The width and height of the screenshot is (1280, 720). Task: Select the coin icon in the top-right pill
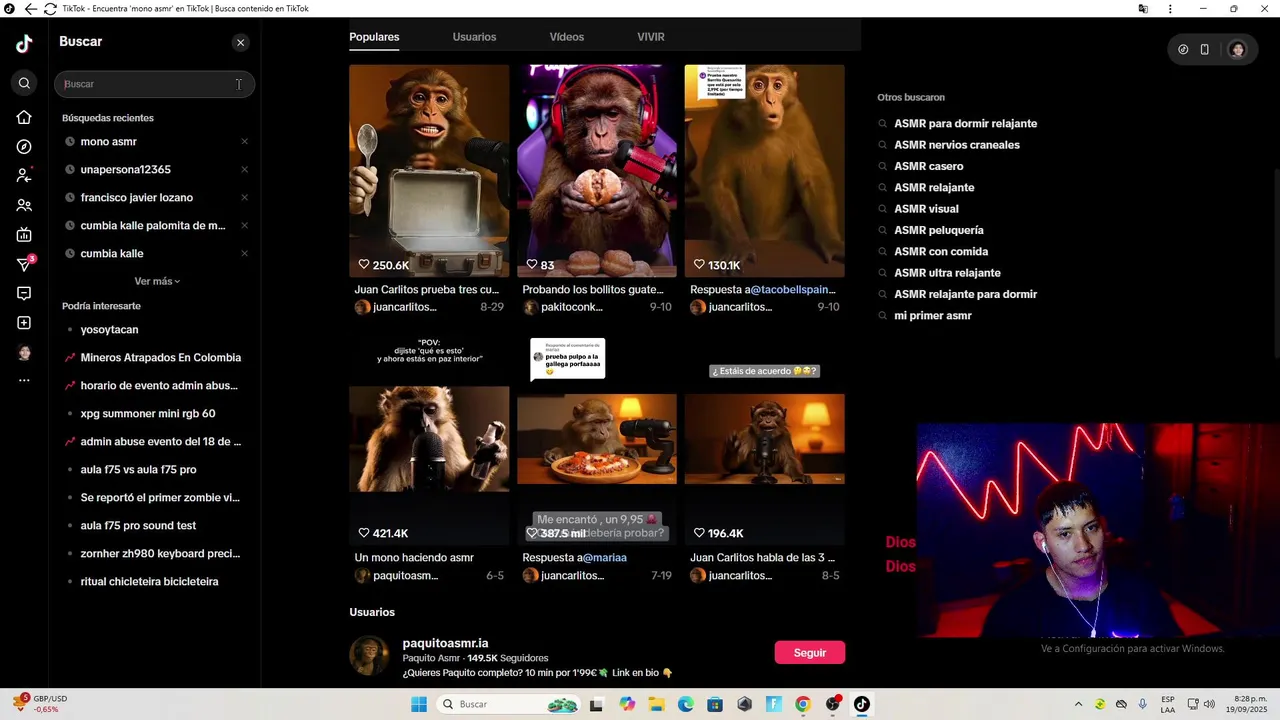click(x=1183, y=49)
